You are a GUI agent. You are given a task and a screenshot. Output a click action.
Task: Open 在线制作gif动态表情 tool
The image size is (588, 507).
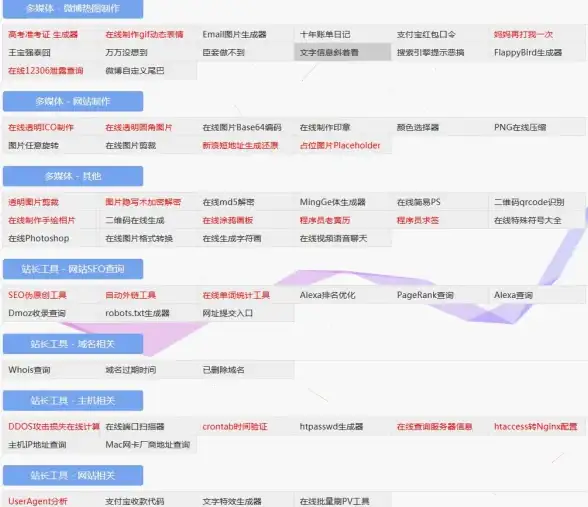[144, 34]
